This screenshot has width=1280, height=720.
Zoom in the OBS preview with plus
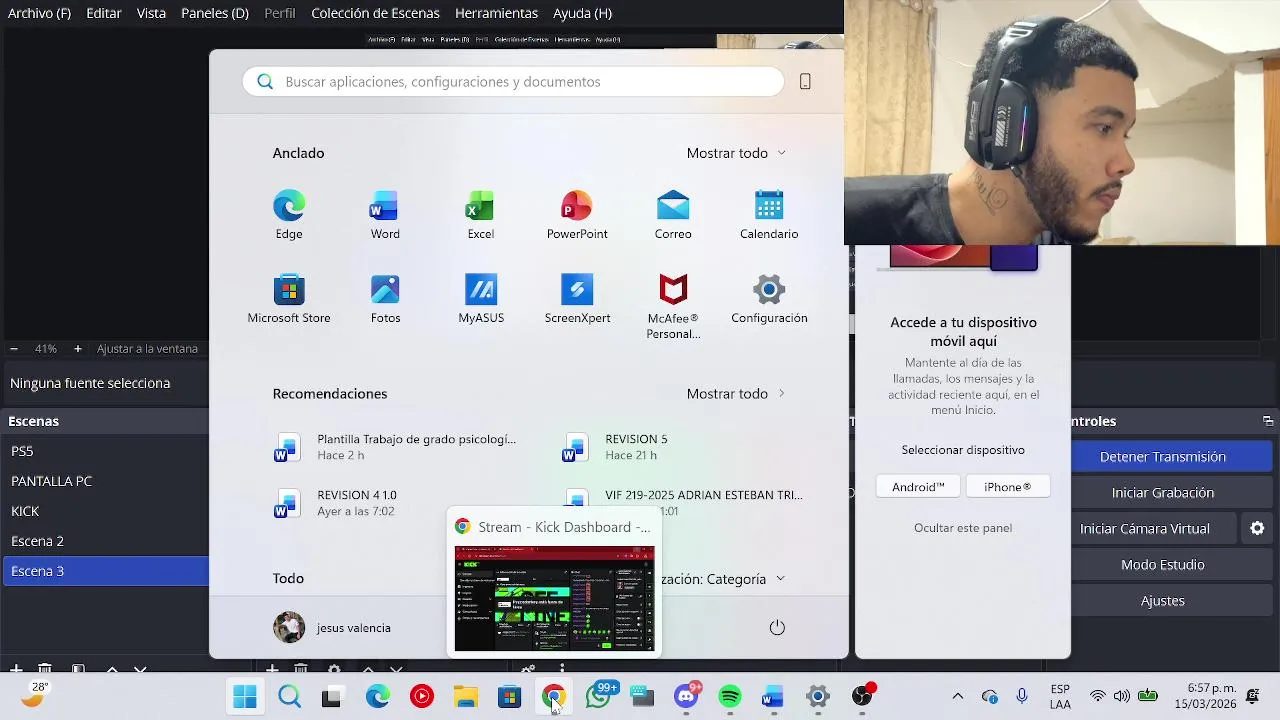78,349
